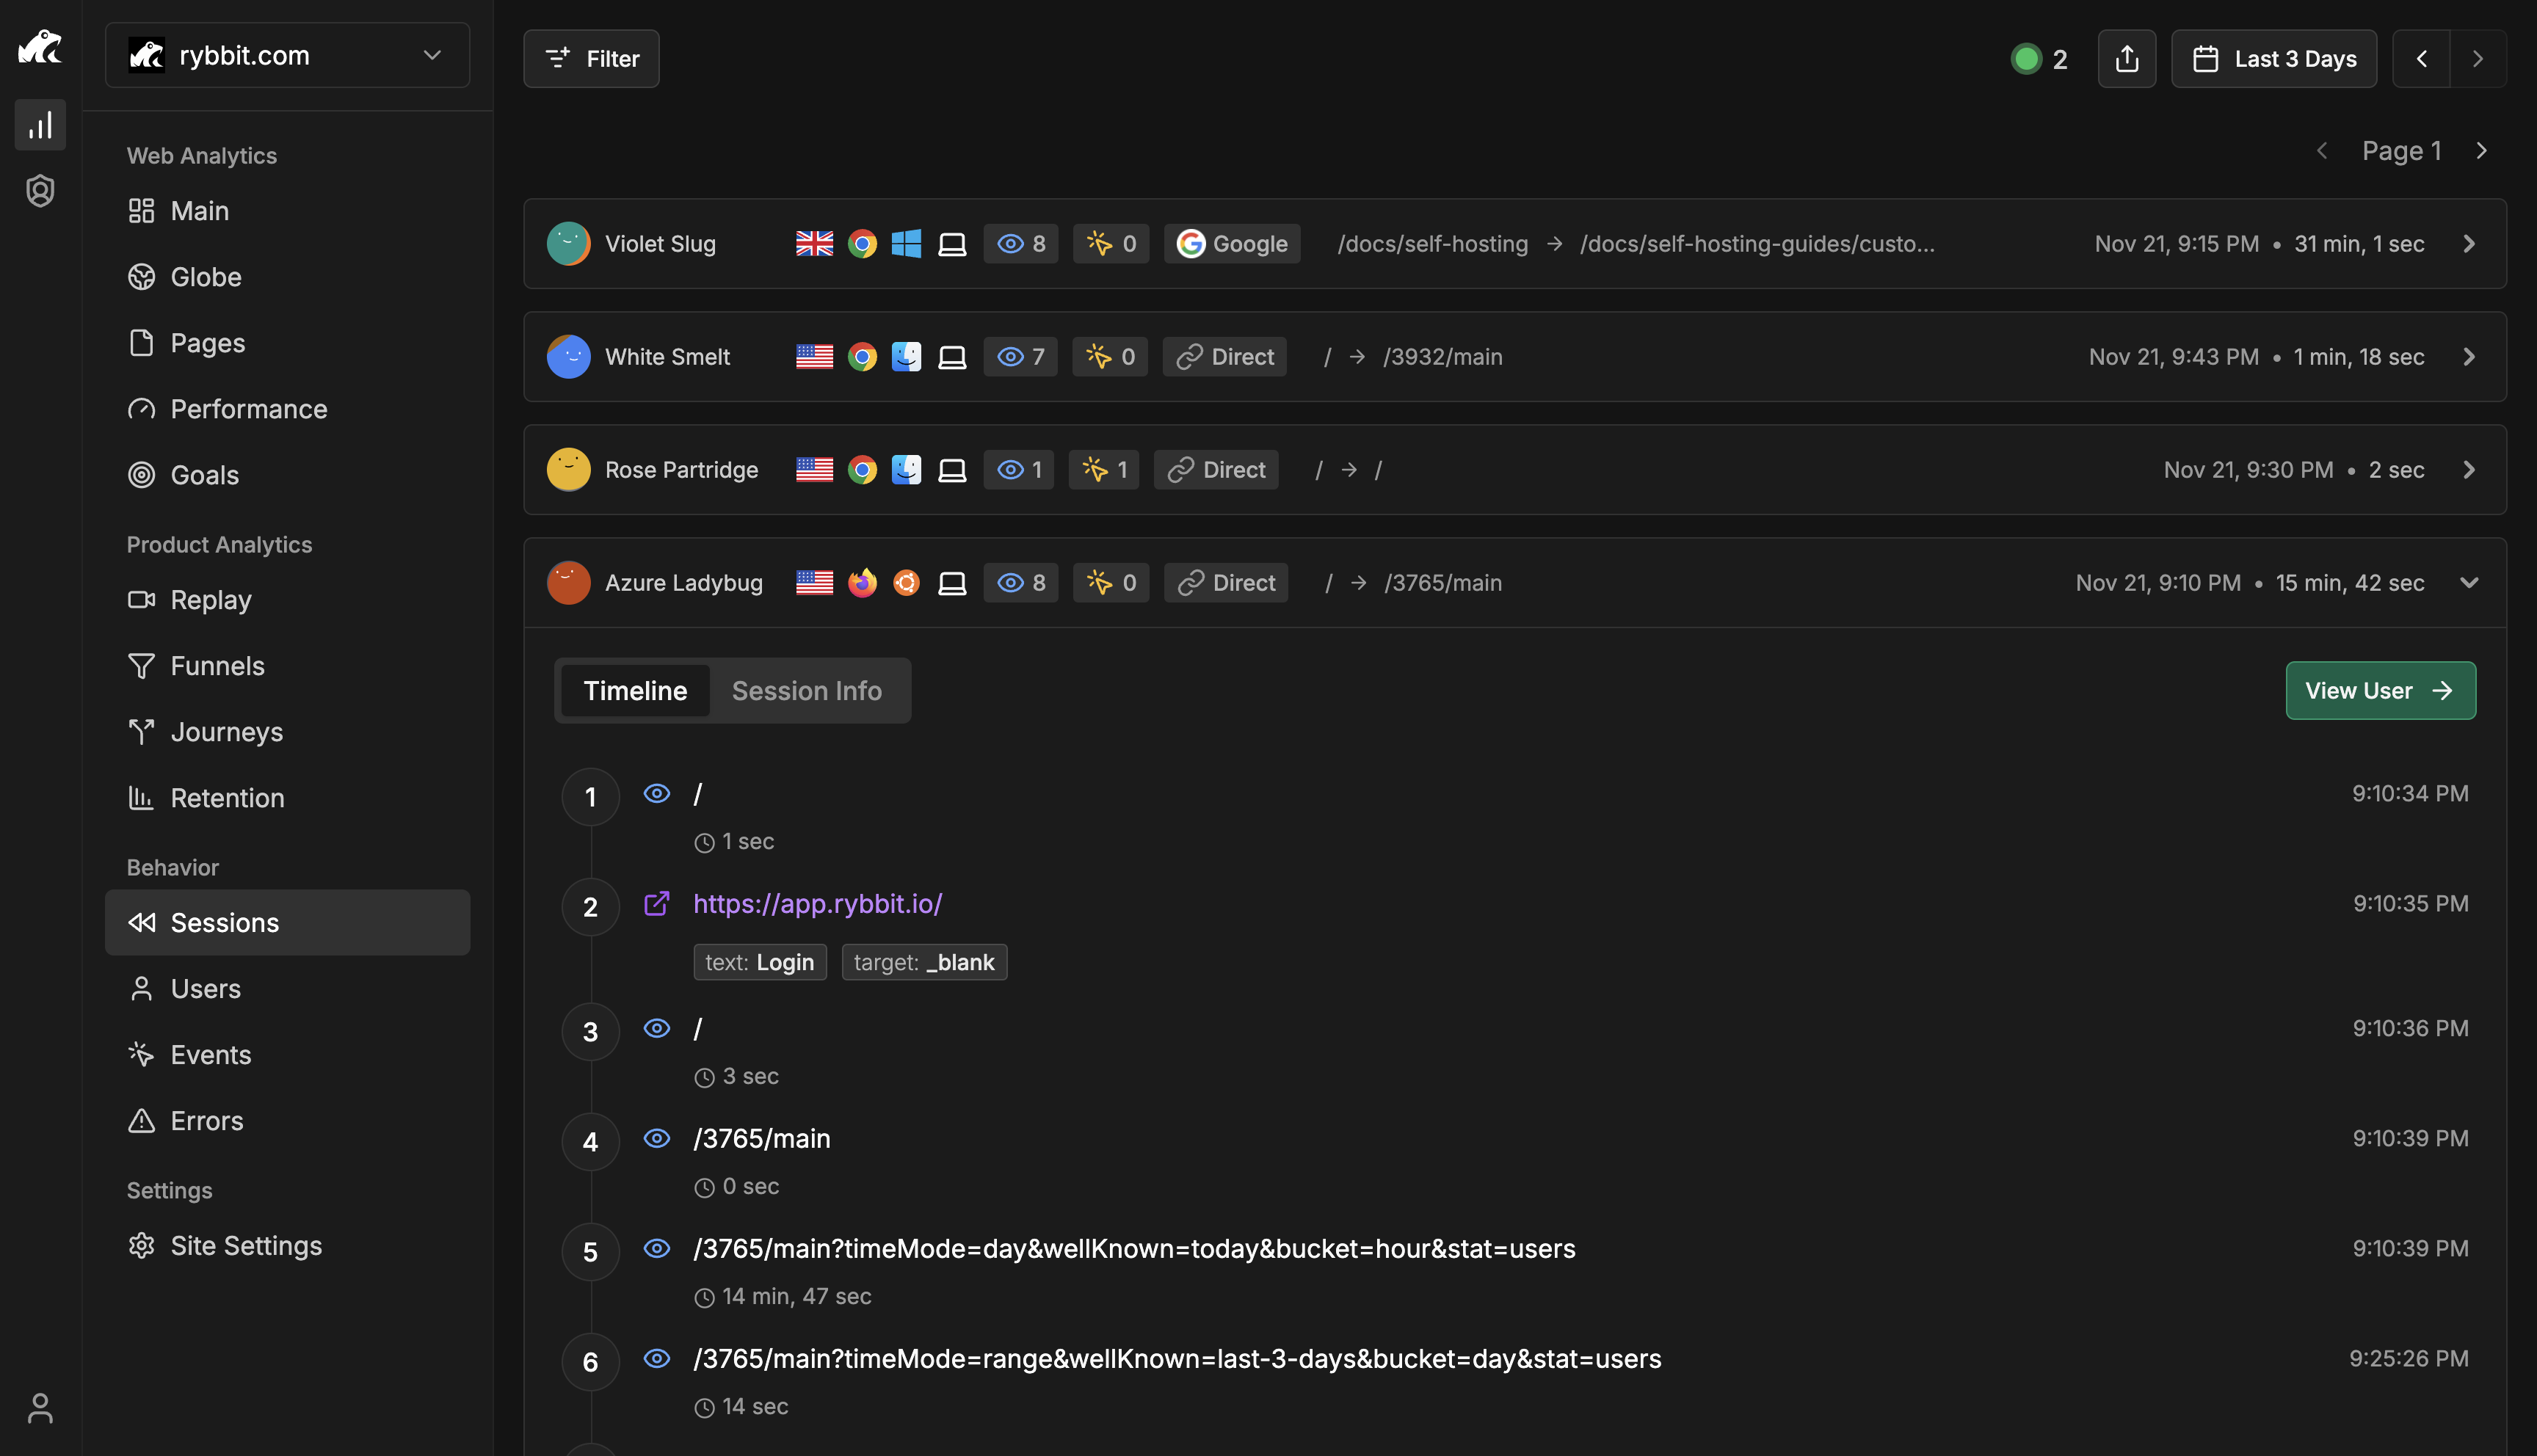
Task: Click the Filter button
Action: (591, 59)
